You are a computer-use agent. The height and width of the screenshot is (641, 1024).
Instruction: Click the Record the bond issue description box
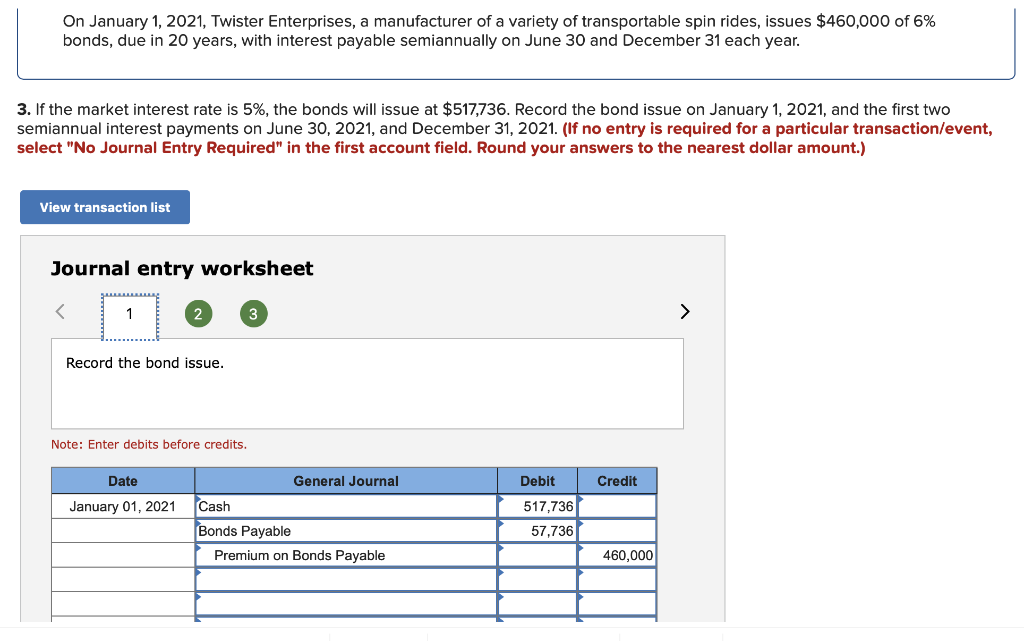click(x=367, y=383)
